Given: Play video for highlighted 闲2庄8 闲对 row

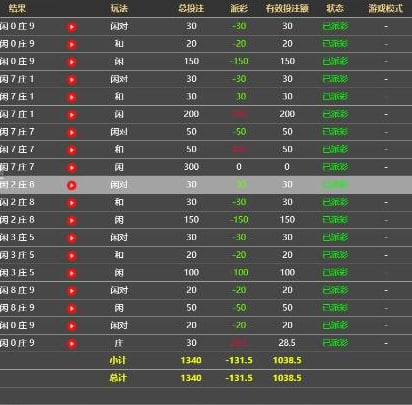Looking at the screenshot, I should [x=72, y=185].
